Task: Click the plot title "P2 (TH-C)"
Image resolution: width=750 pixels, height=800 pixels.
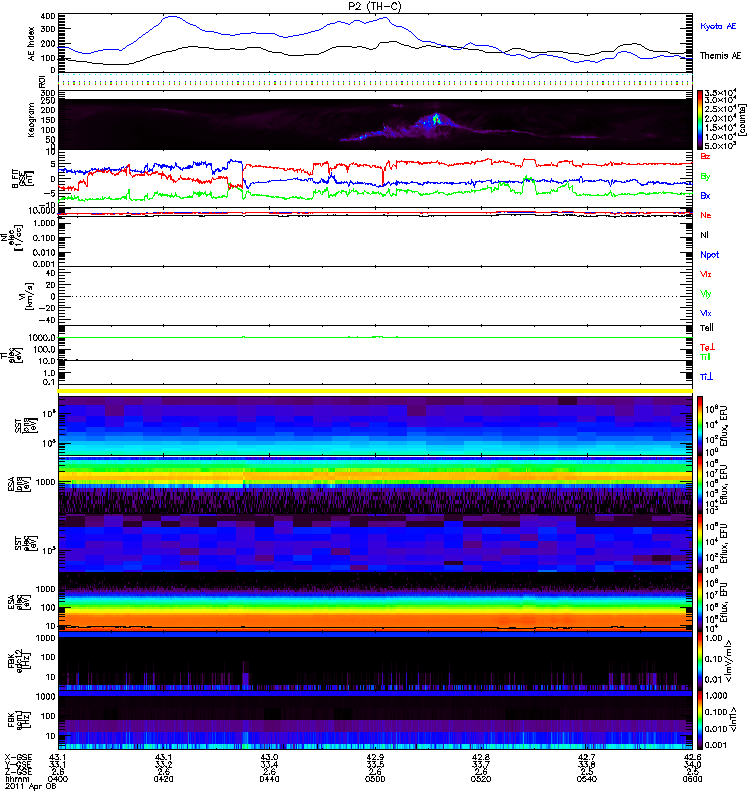Action: [x=374, y=6]
